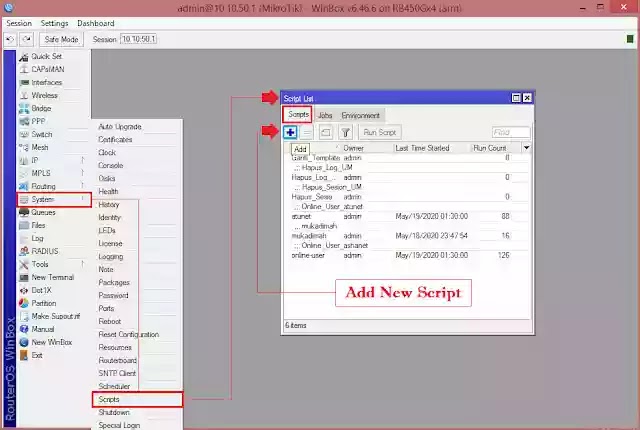Open Dot1X in sidebar

point(41,290)
